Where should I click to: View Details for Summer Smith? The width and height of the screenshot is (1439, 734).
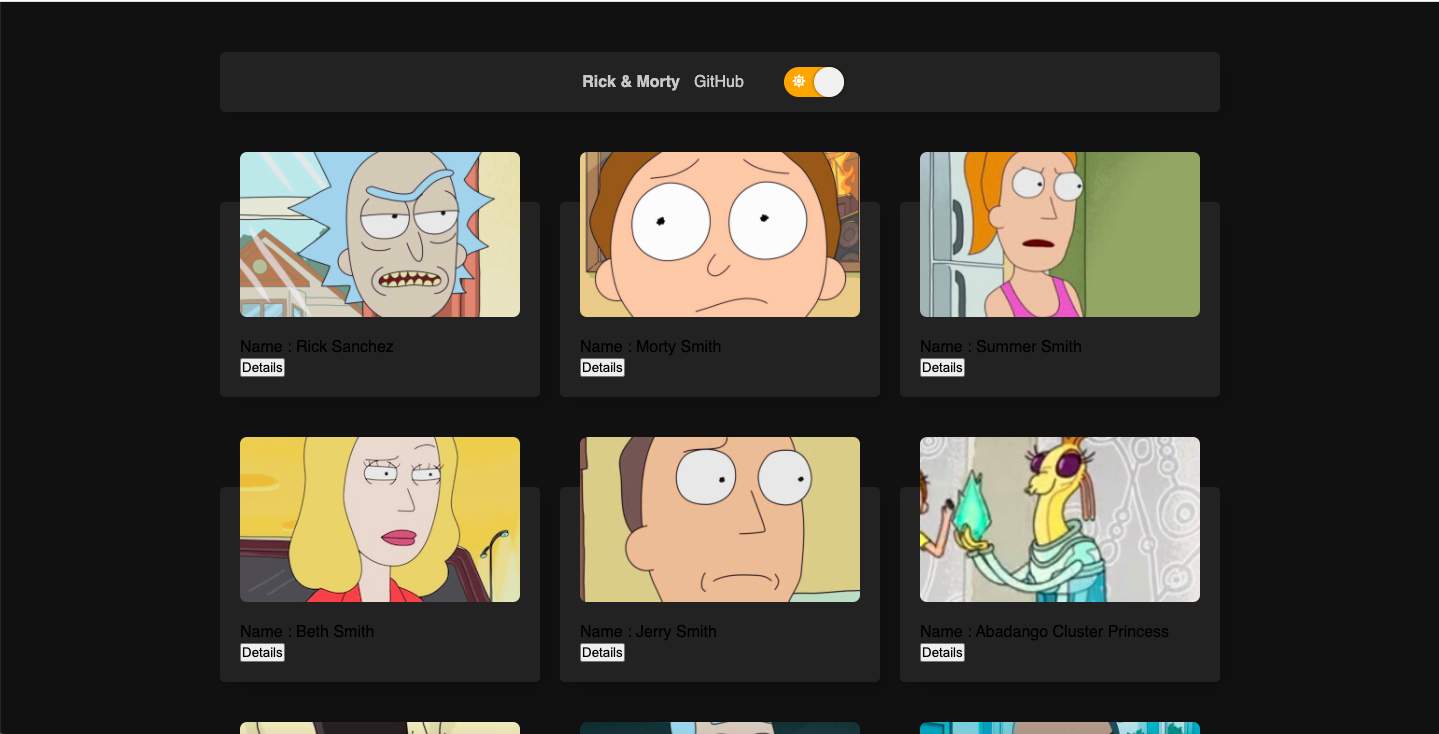942,367
